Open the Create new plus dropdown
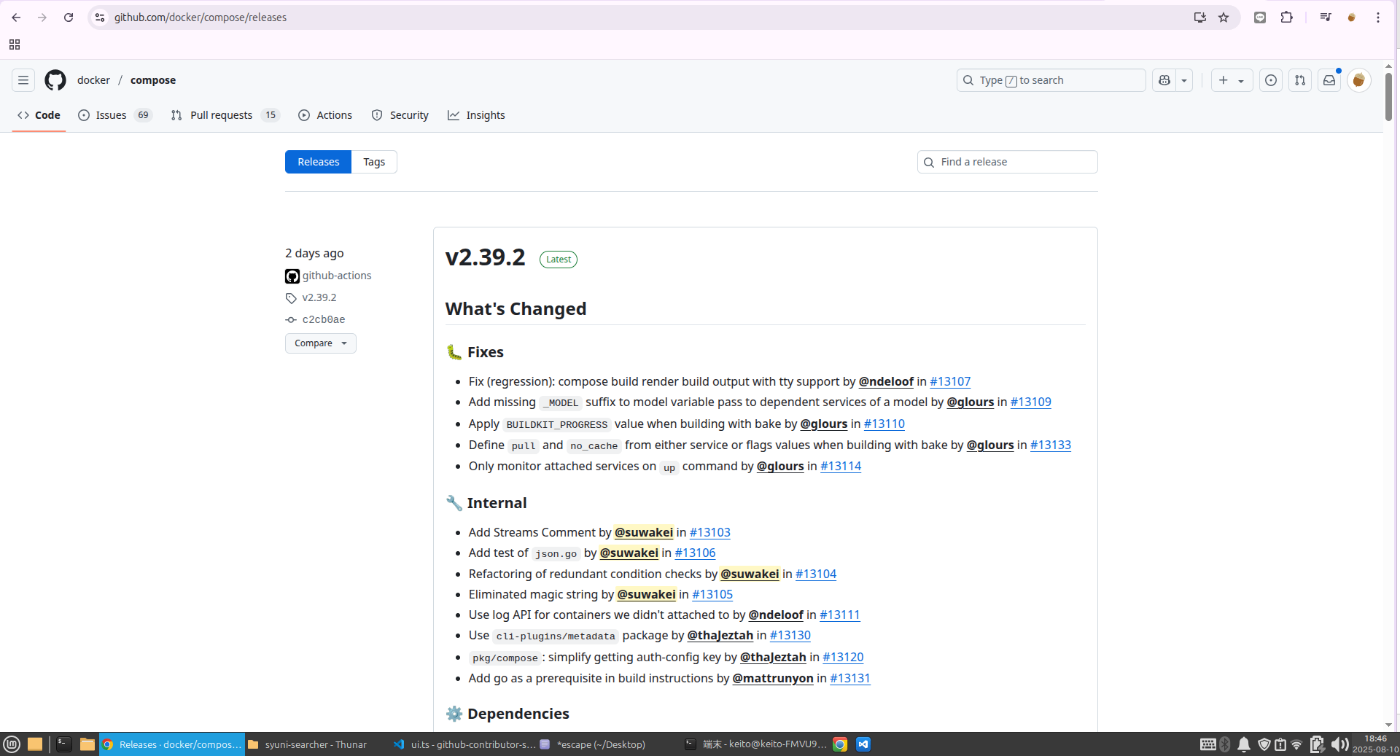Screen dimensions: 1400x756 pyautogui.click(x=1232, y=80)
